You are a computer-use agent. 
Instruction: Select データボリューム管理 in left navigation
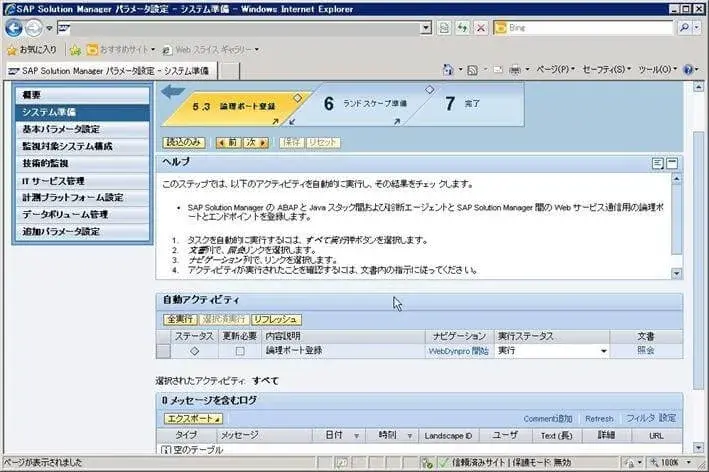click(82, 215)
